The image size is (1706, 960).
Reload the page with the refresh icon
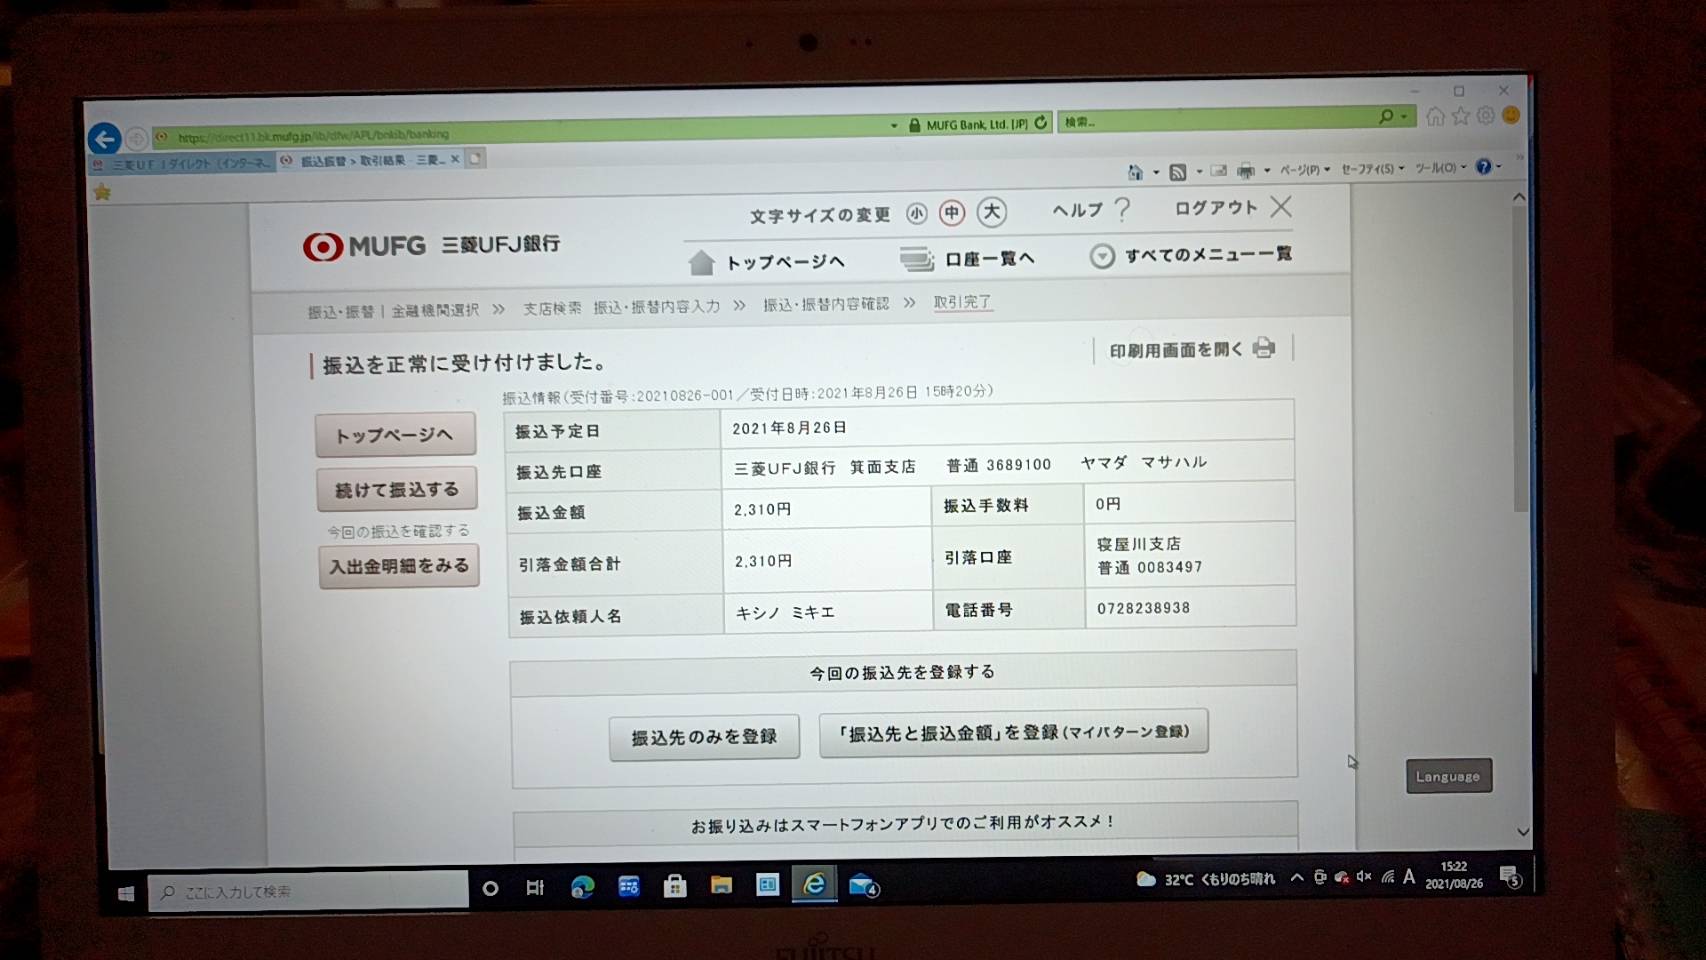(1041, 122)
